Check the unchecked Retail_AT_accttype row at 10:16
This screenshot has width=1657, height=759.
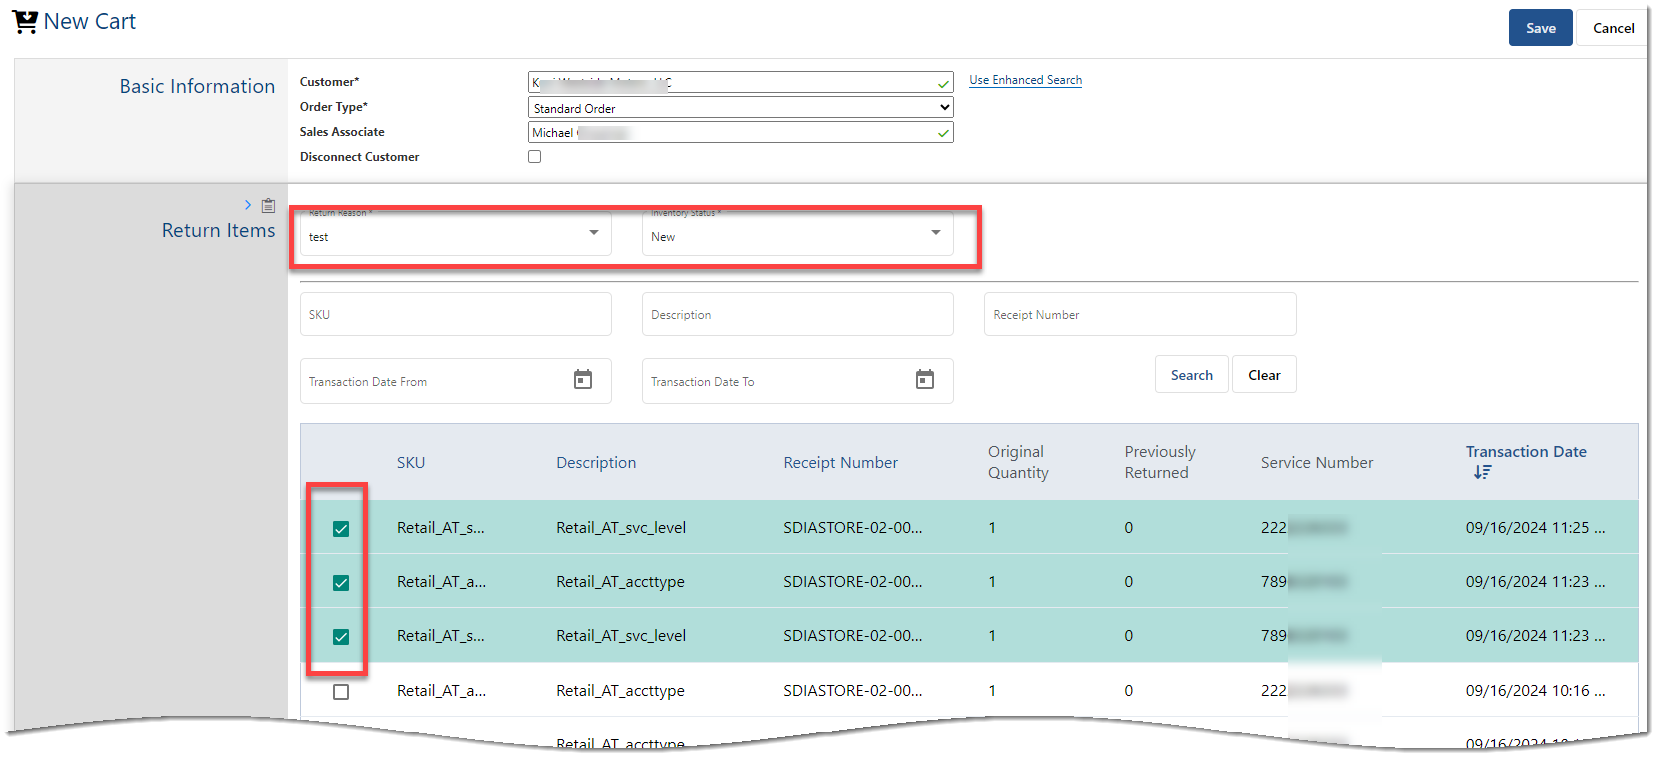click(x=341, y=692)
